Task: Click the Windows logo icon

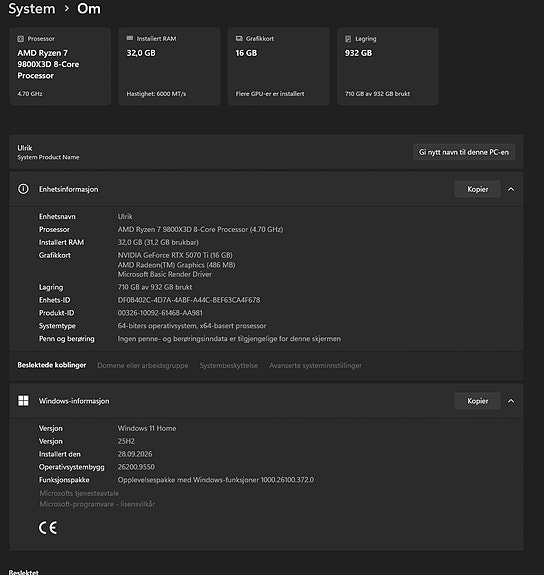Action: click(23, 400)
